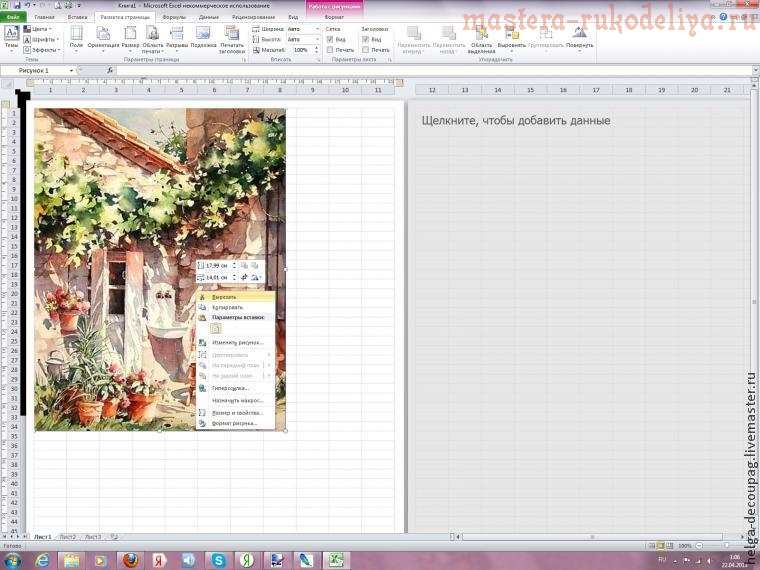The width and height of the screenshot is (760, 570).
Task: Open the Эффекты theme effects dropdown
Action: click(42, 50)
